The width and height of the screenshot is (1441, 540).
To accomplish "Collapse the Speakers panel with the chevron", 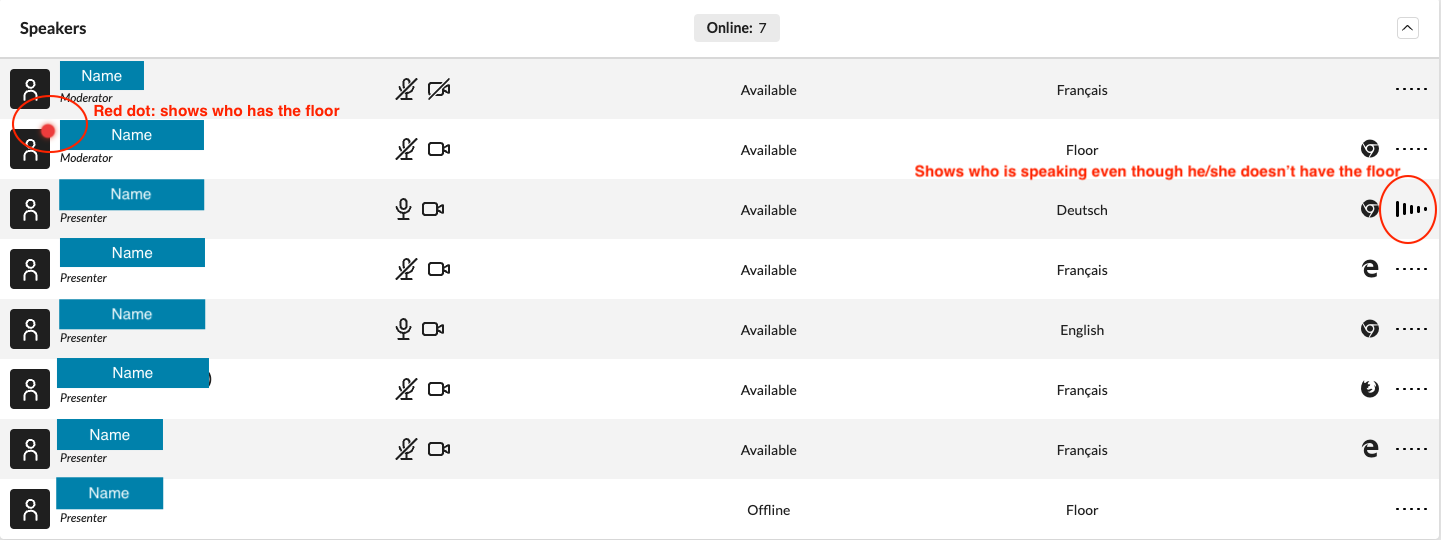I will pyautogui.click(x=1407, y=28).
